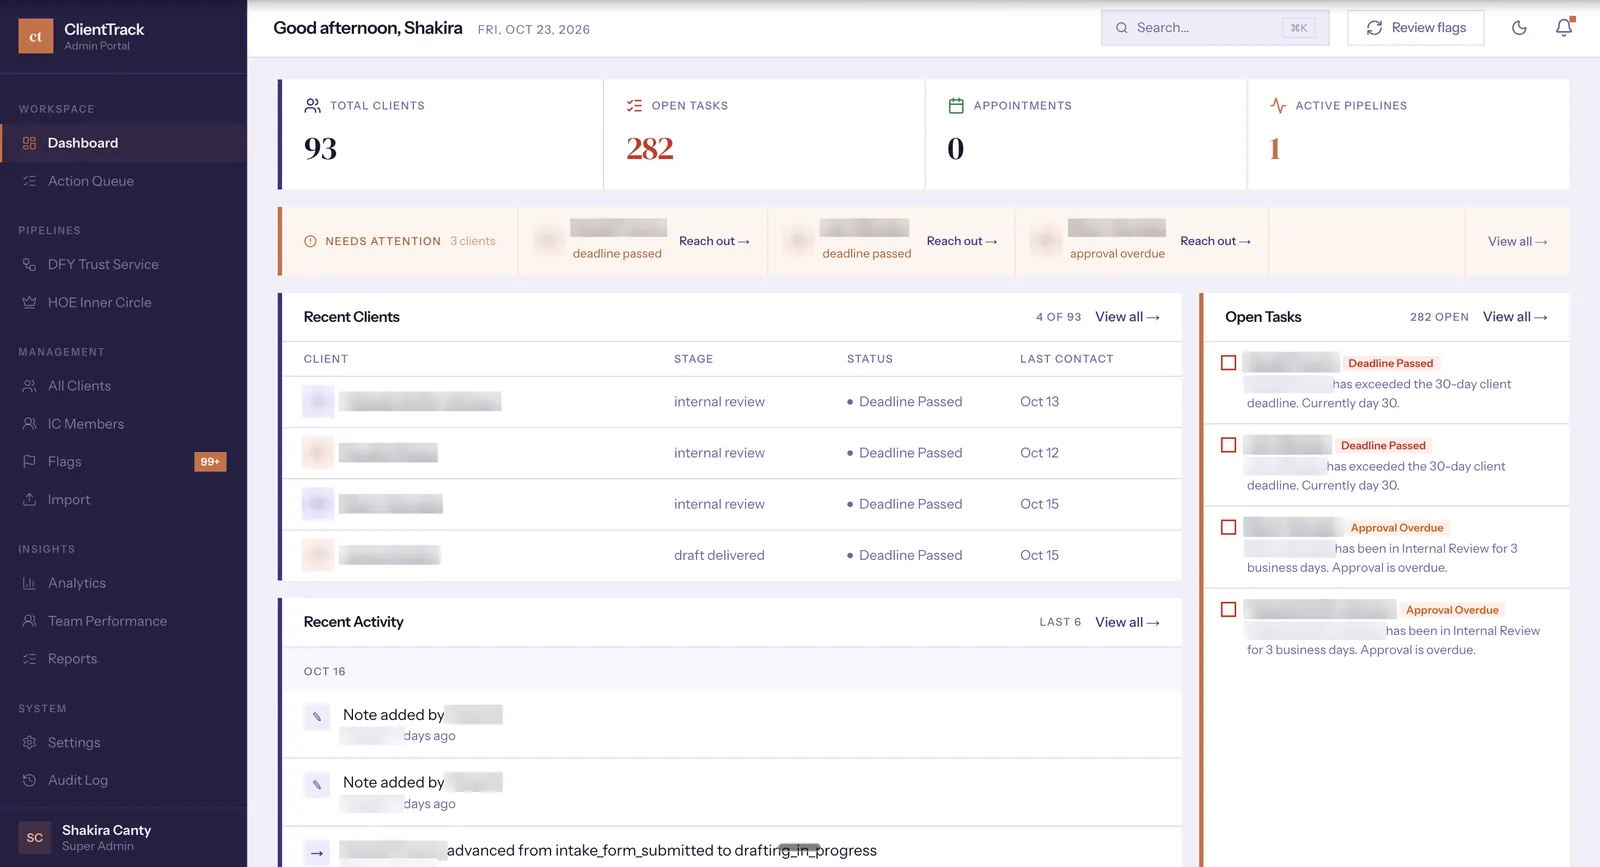Check first Deadline Passed task checkbox

pos(1229,363)
